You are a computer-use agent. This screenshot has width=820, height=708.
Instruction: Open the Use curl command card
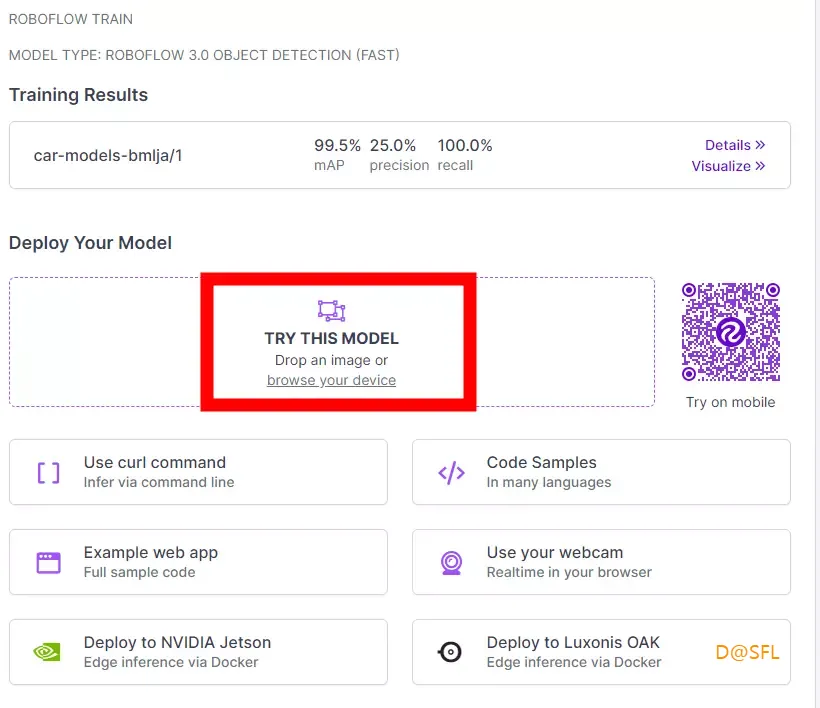198,472
